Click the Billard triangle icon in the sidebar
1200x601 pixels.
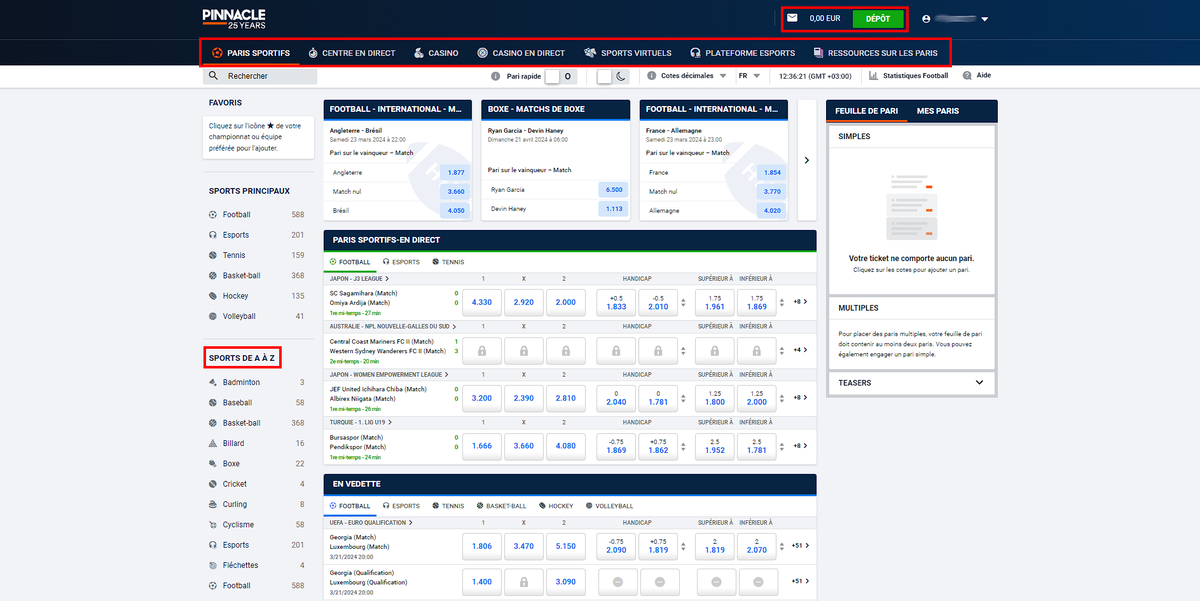213,443
